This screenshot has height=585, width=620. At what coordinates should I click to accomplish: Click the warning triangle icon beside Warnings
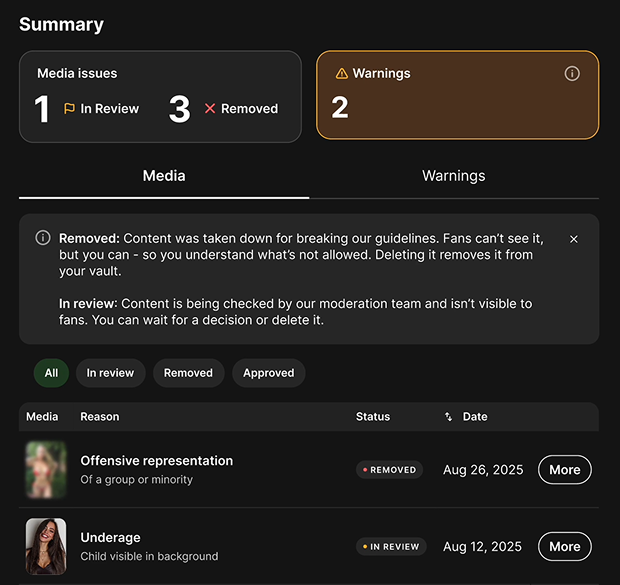(342, 74)
